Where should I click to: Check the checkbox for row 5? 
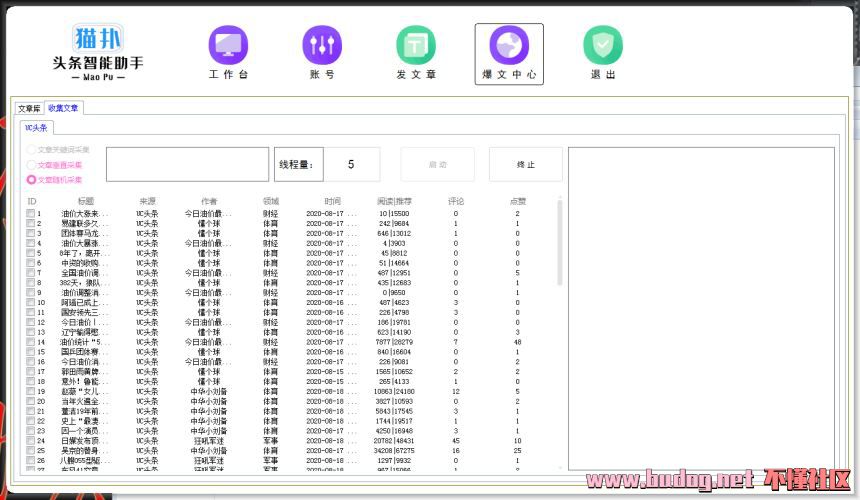31,253
